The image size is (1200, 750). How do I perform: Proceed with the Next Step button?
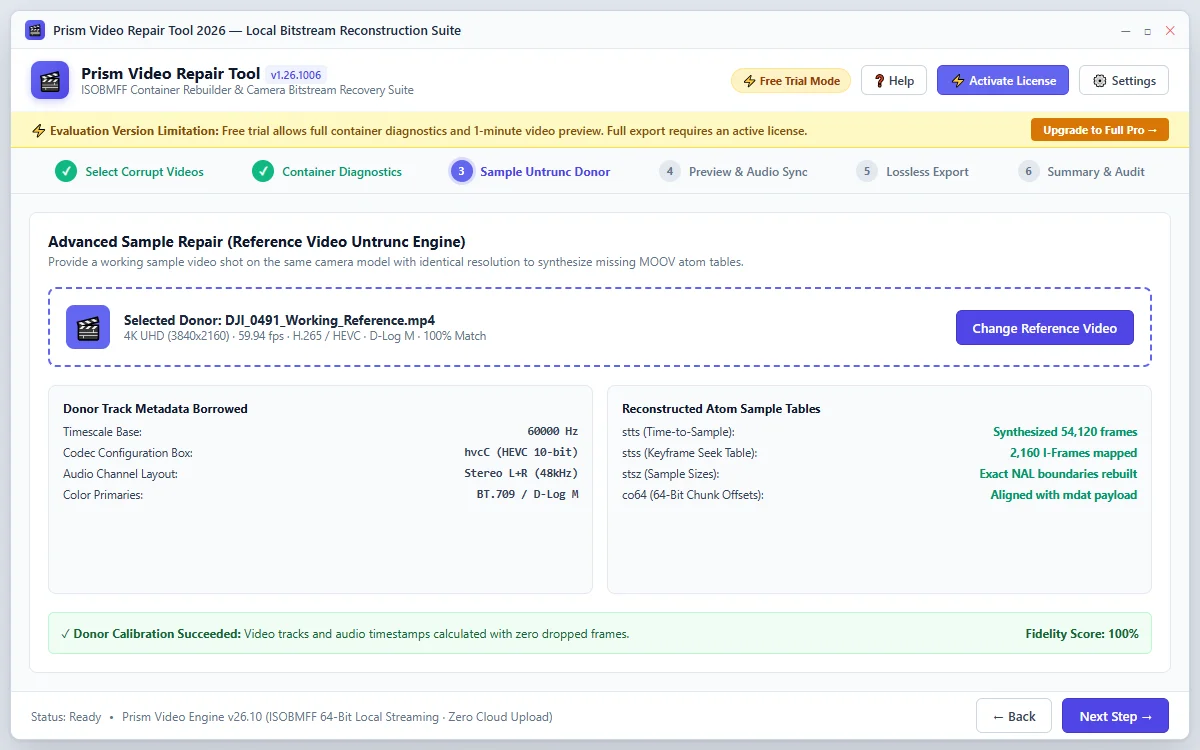pos(1115,716)
